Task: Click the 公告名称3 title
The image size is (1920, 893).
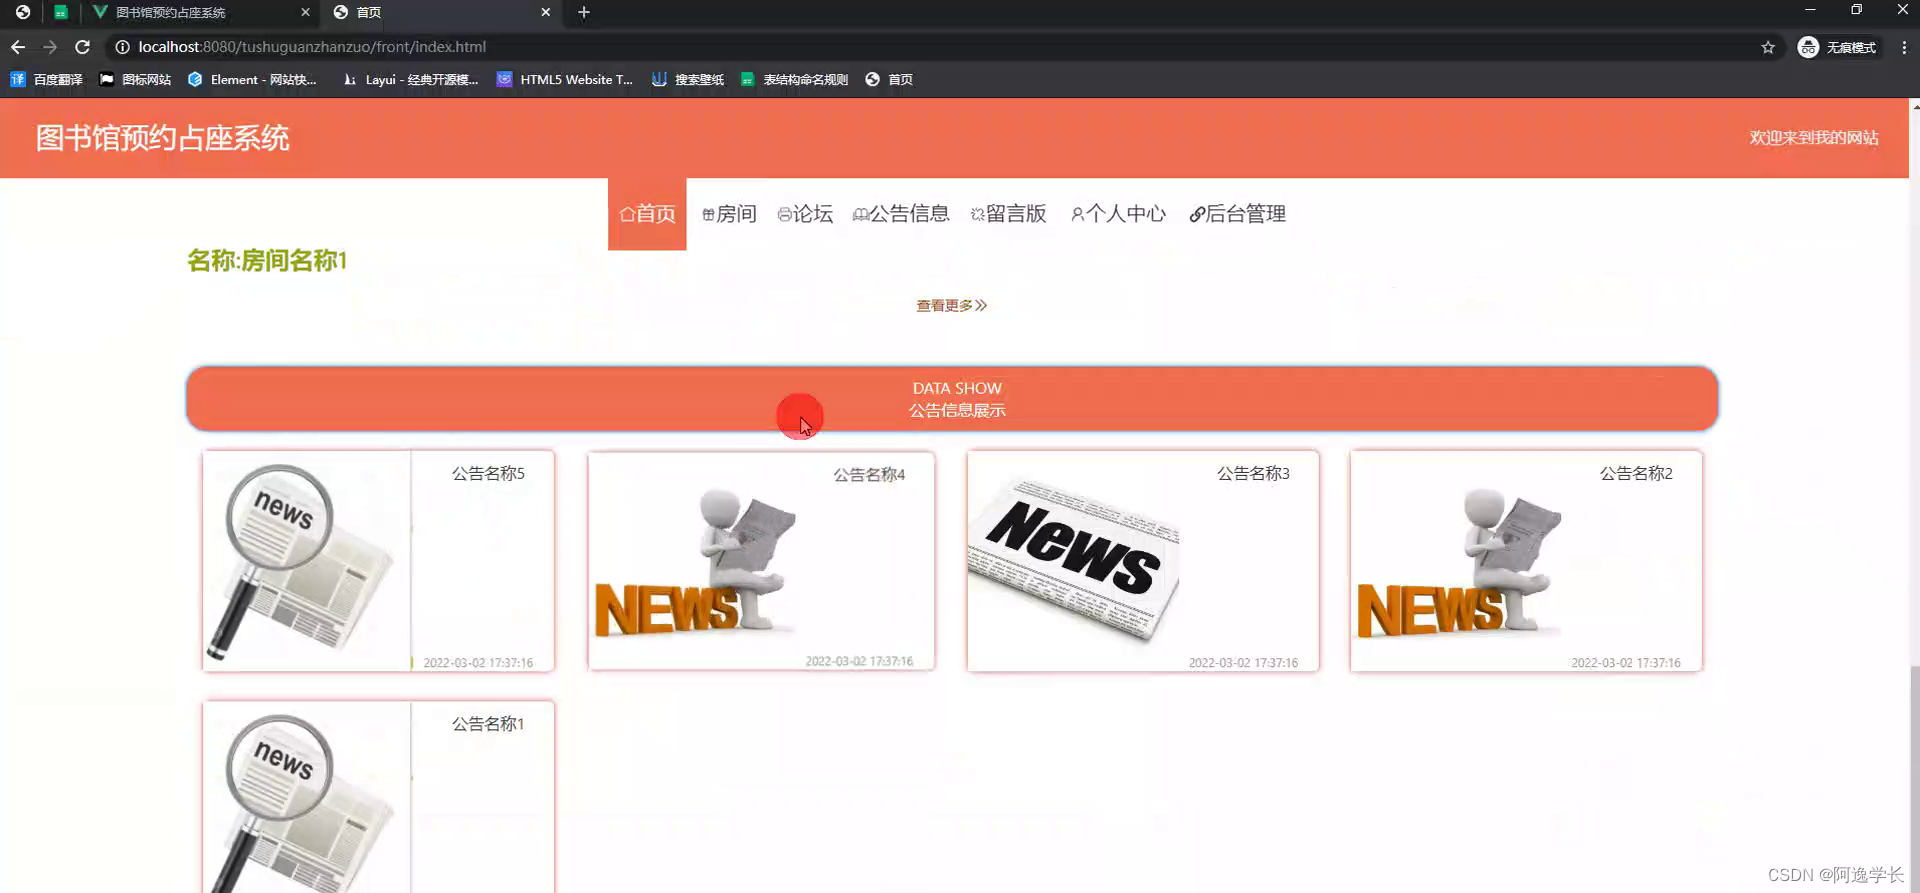Action: (1253, 473)
